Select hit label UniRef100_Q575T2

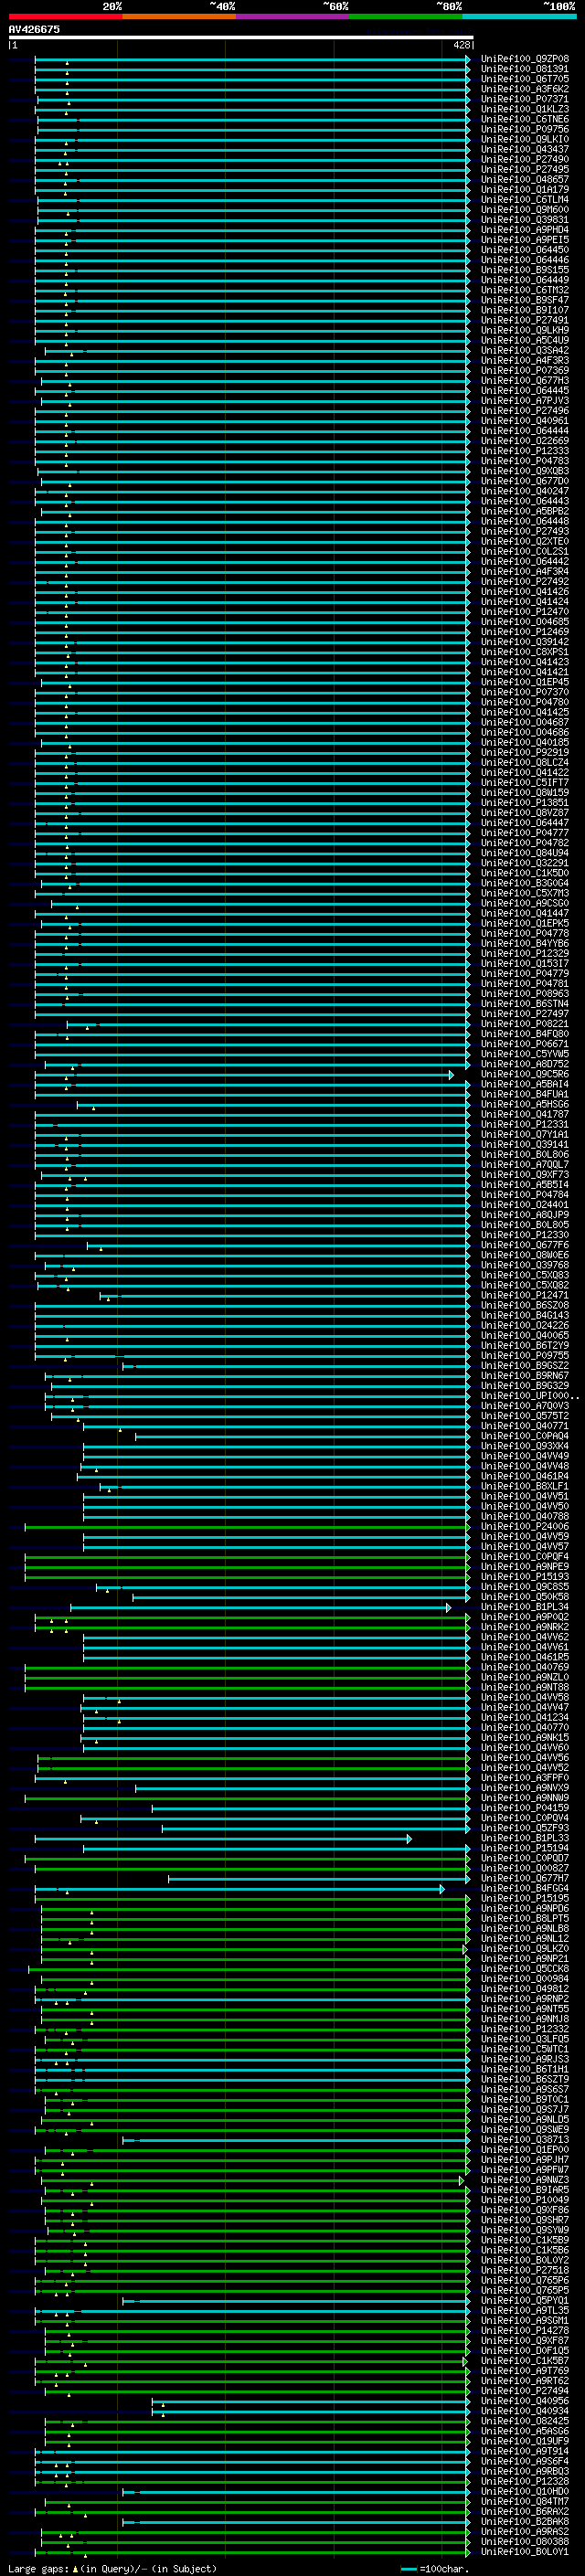tap(524, 1415)
